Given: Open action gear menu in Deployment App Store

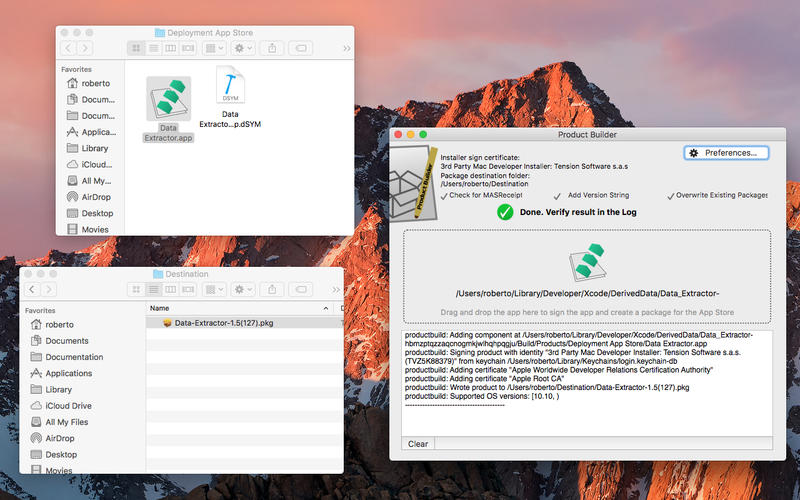Looking at the screenshot, I should coord(243,48).
